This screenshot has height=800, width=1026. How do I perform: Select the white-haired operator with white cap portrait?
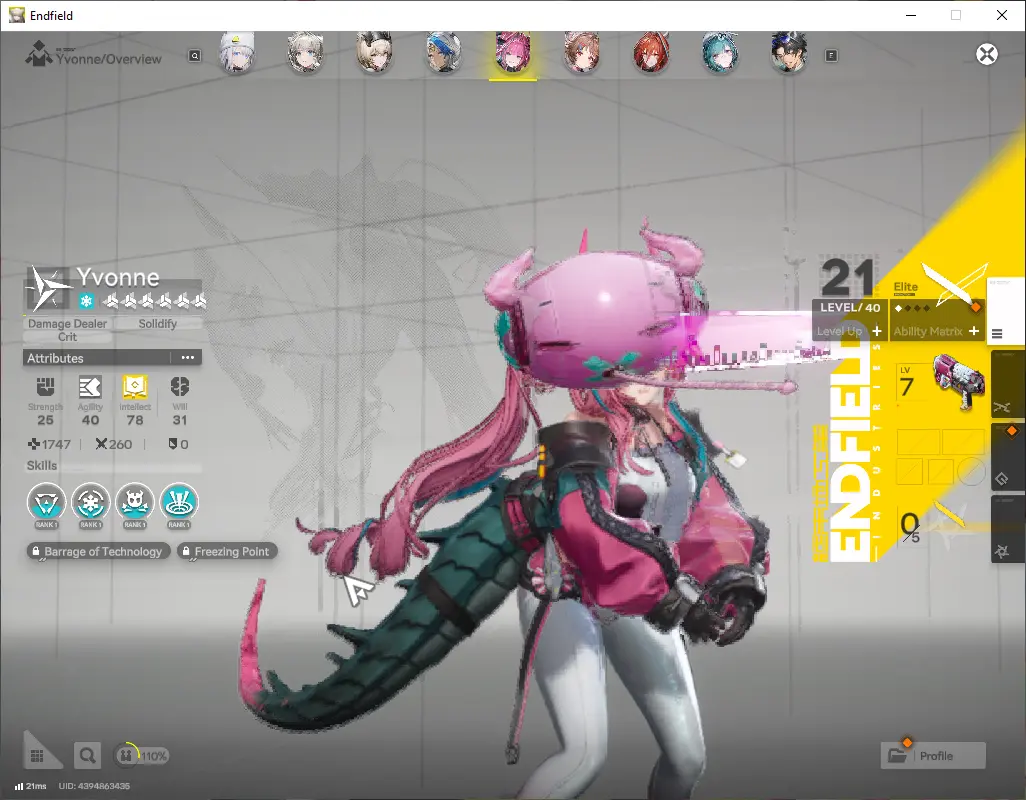point(236,52)
